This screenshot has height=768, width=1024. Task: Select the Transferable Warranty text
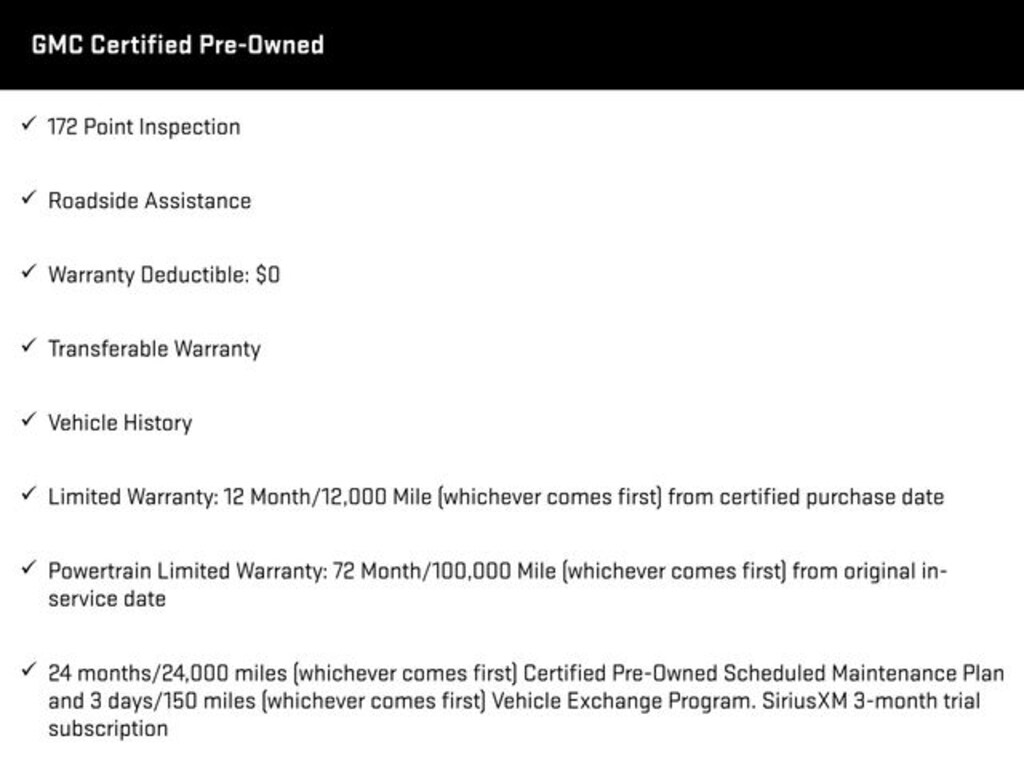[x=154, y=349]
